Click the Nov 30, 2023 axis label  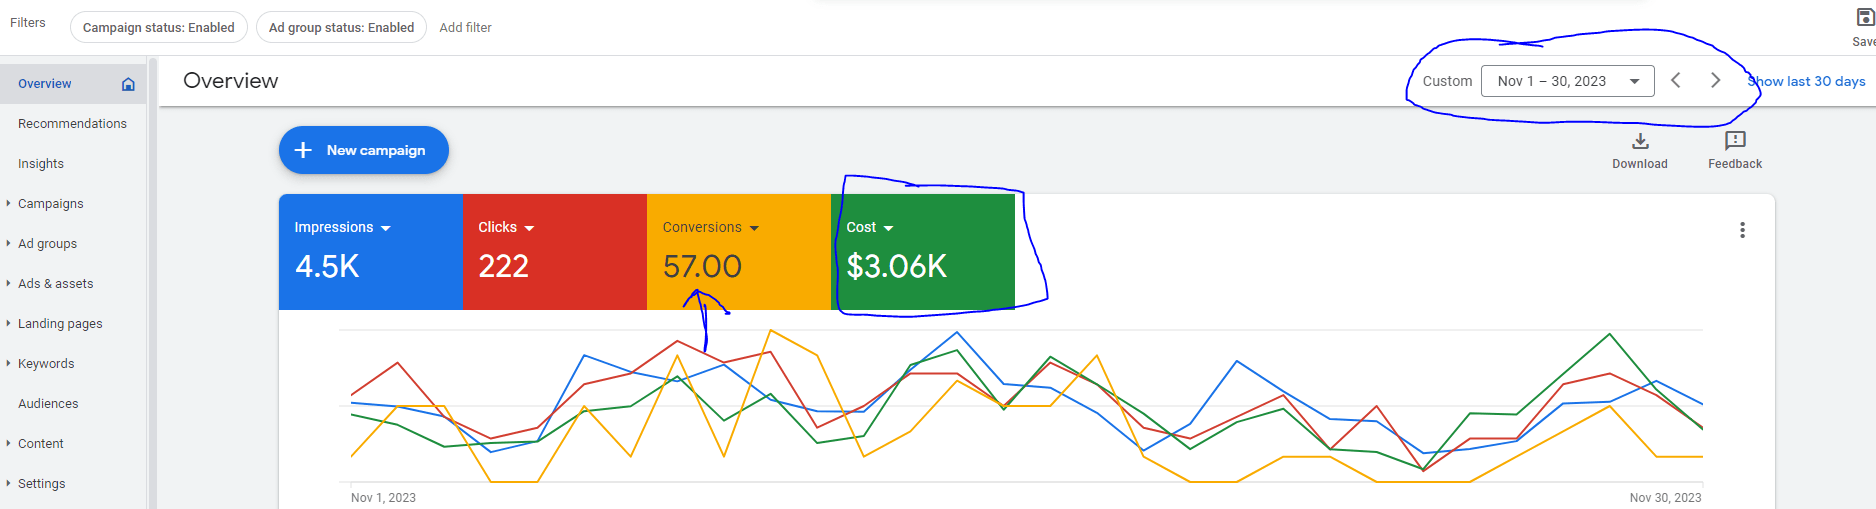(x=1665, y=497)
